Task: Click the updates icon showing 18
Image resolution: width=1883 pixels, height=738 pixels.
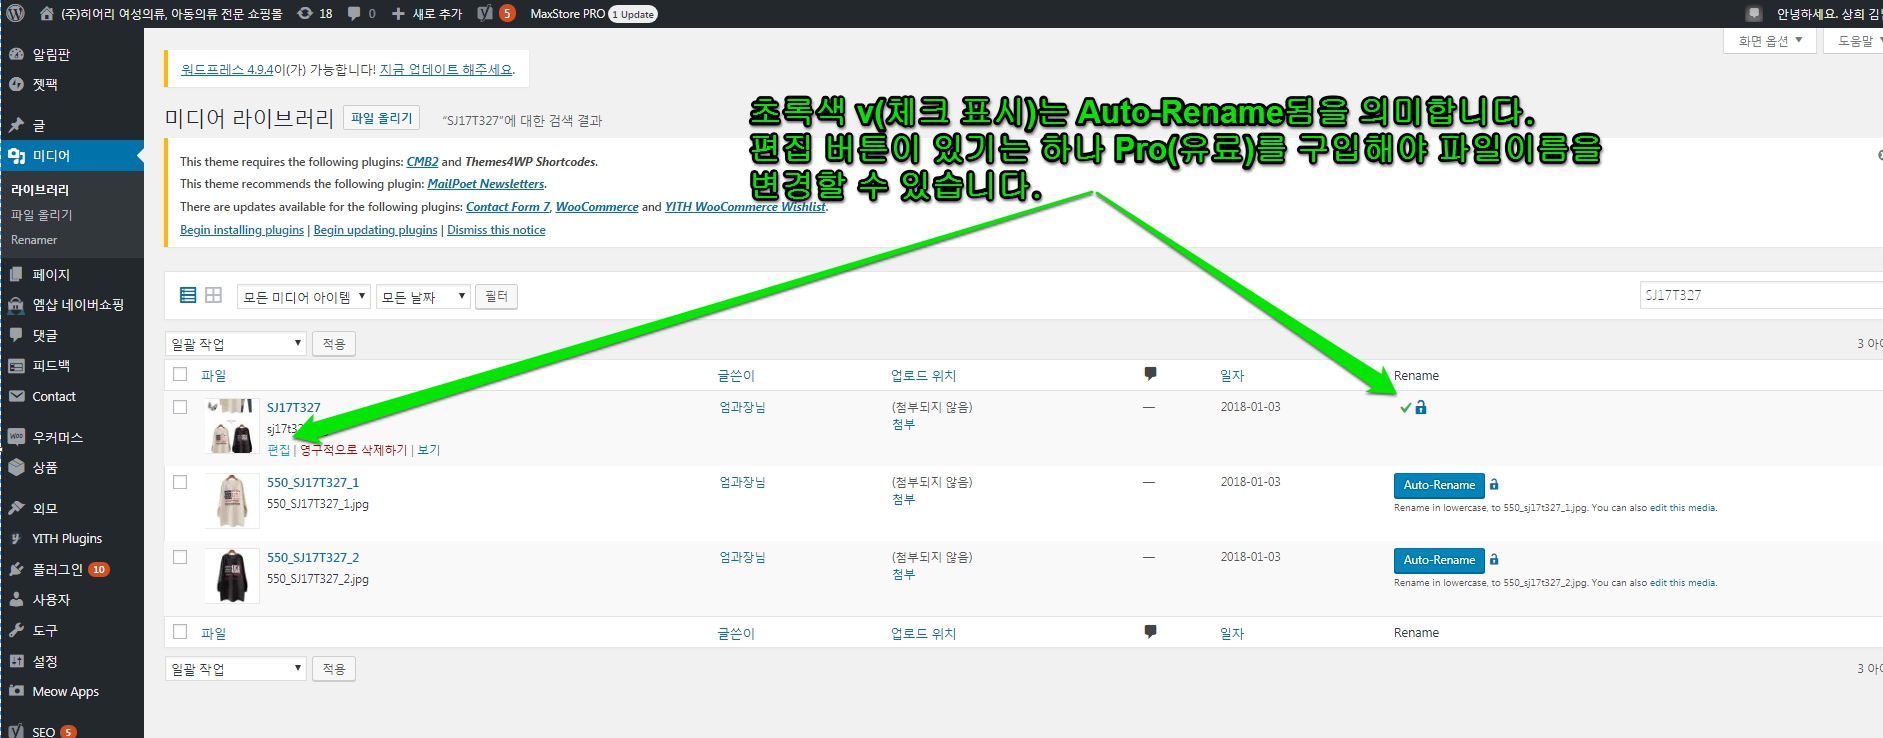Action: [305, 14]
